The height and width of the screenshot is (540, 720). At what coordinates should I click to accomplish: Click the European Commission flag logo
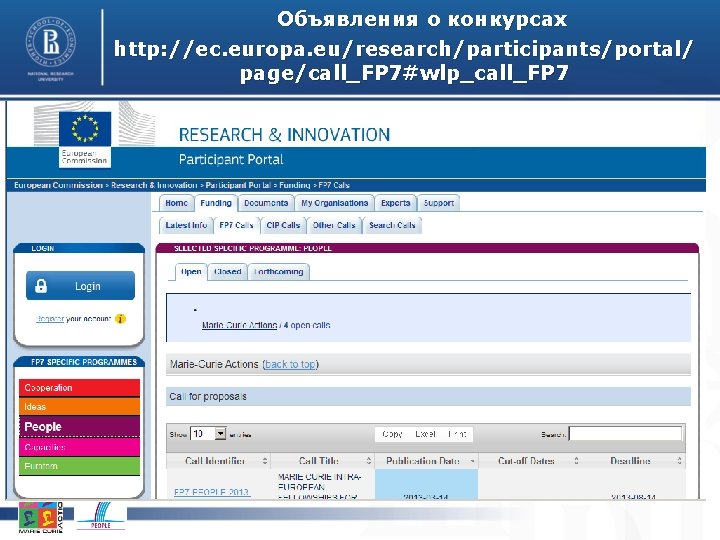[x=85, y=139]
